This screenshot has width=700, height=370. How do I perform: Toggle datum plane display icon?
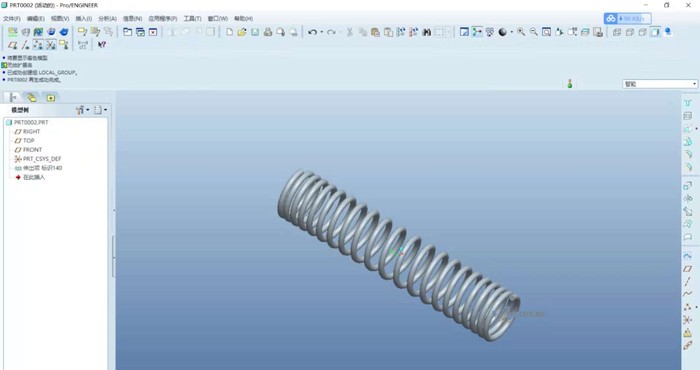[x=12, y=45]
